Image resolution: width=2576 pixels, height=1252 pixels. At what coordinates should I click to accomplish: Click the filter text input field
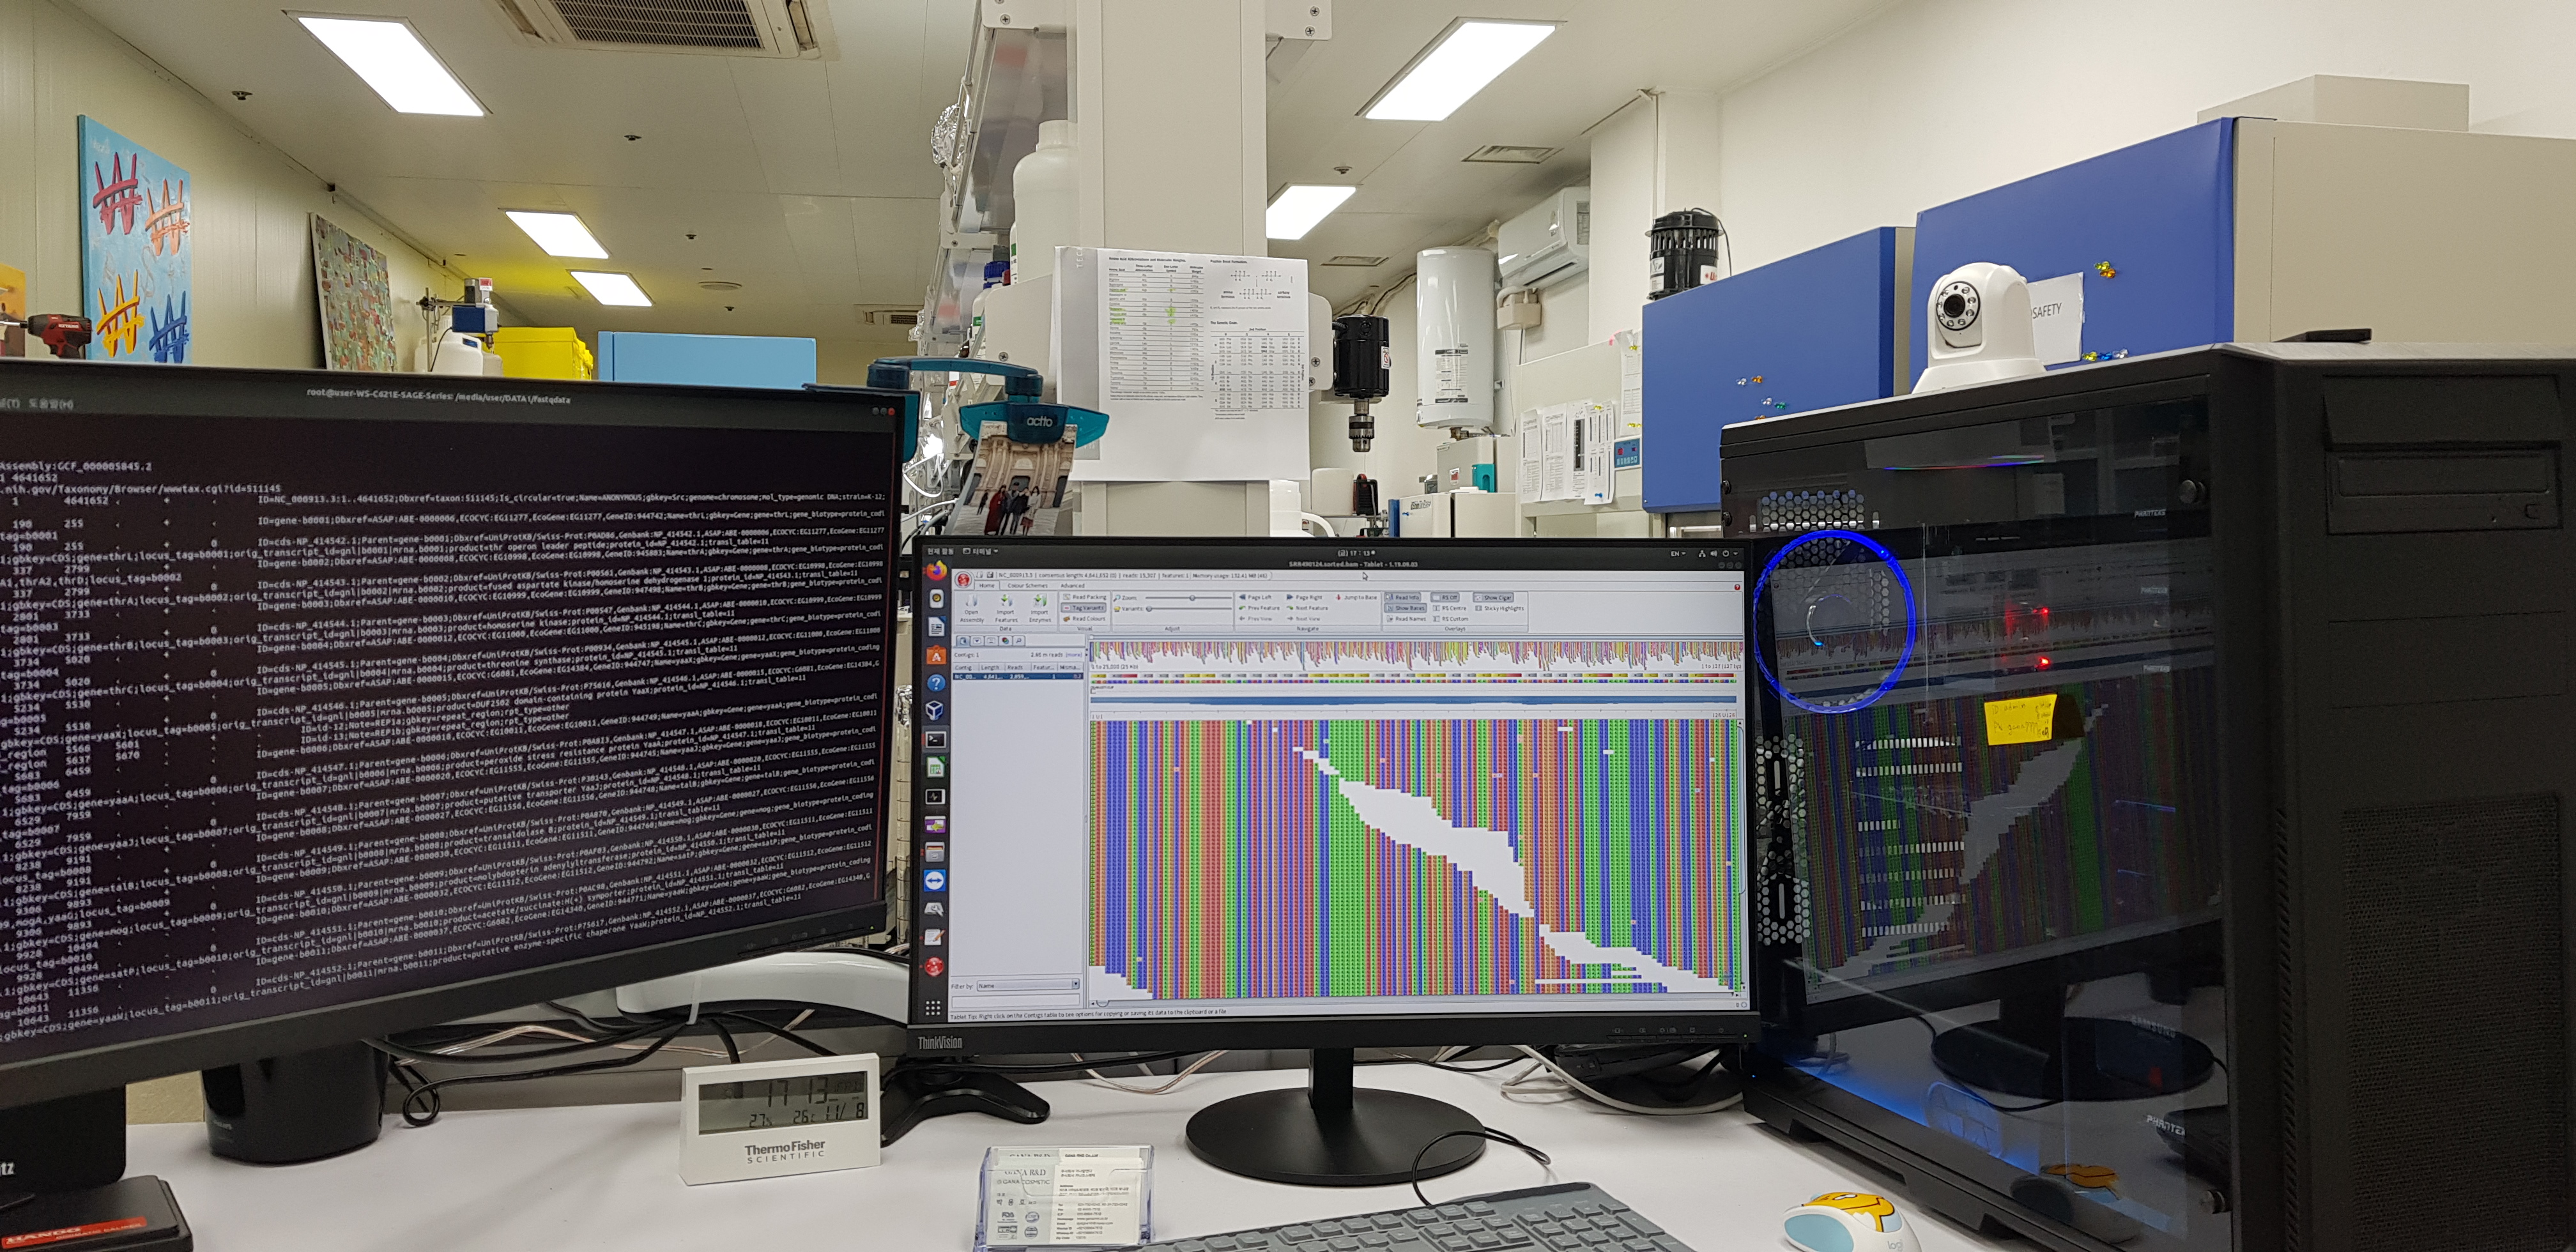(x=1016, y=1002)
